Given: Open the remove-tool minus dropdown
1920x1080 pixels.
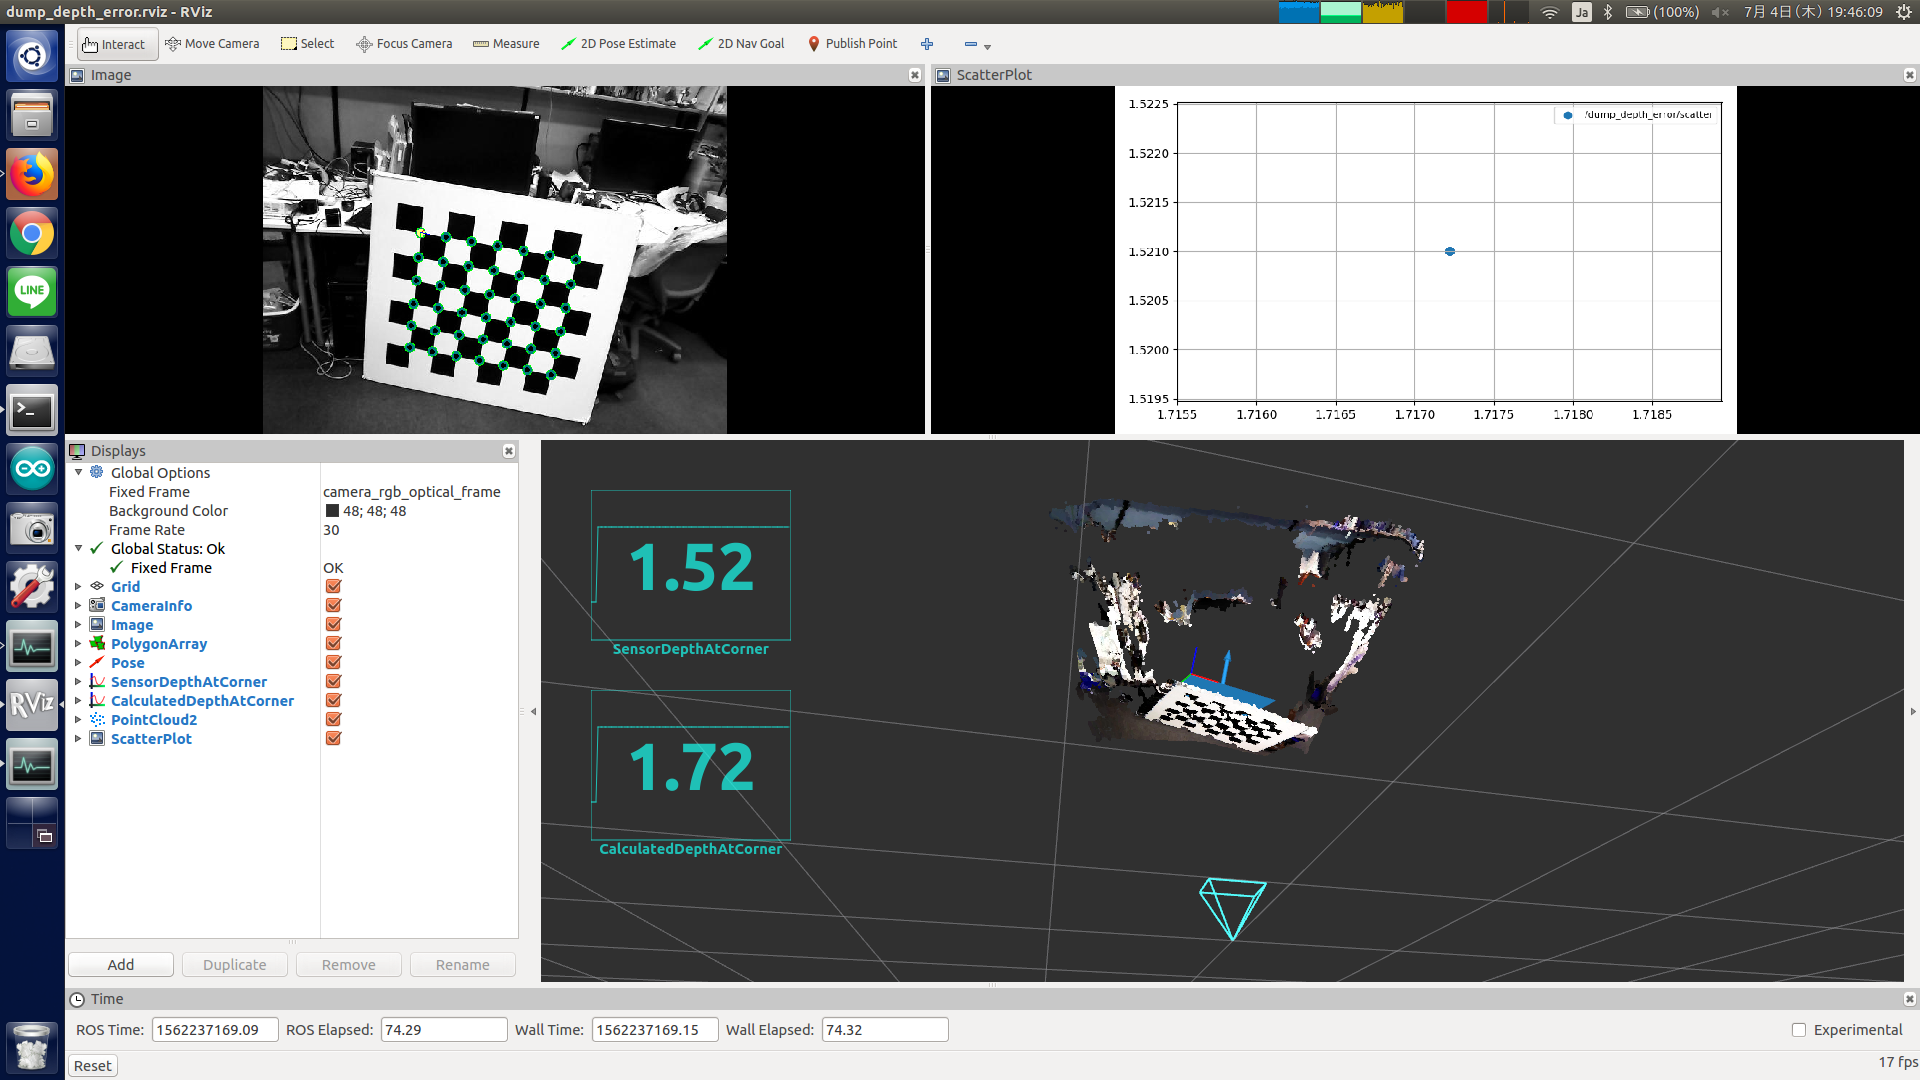Looking at the screenshot, I should click(x=977, y=45).
